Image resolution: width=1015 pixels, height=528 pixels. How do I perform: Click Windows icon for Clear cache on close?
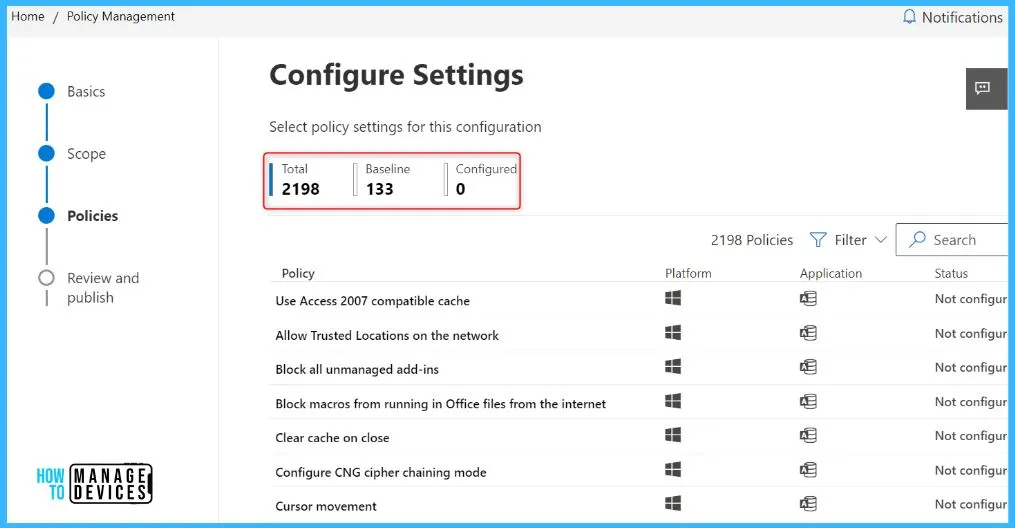pos(673,435)
